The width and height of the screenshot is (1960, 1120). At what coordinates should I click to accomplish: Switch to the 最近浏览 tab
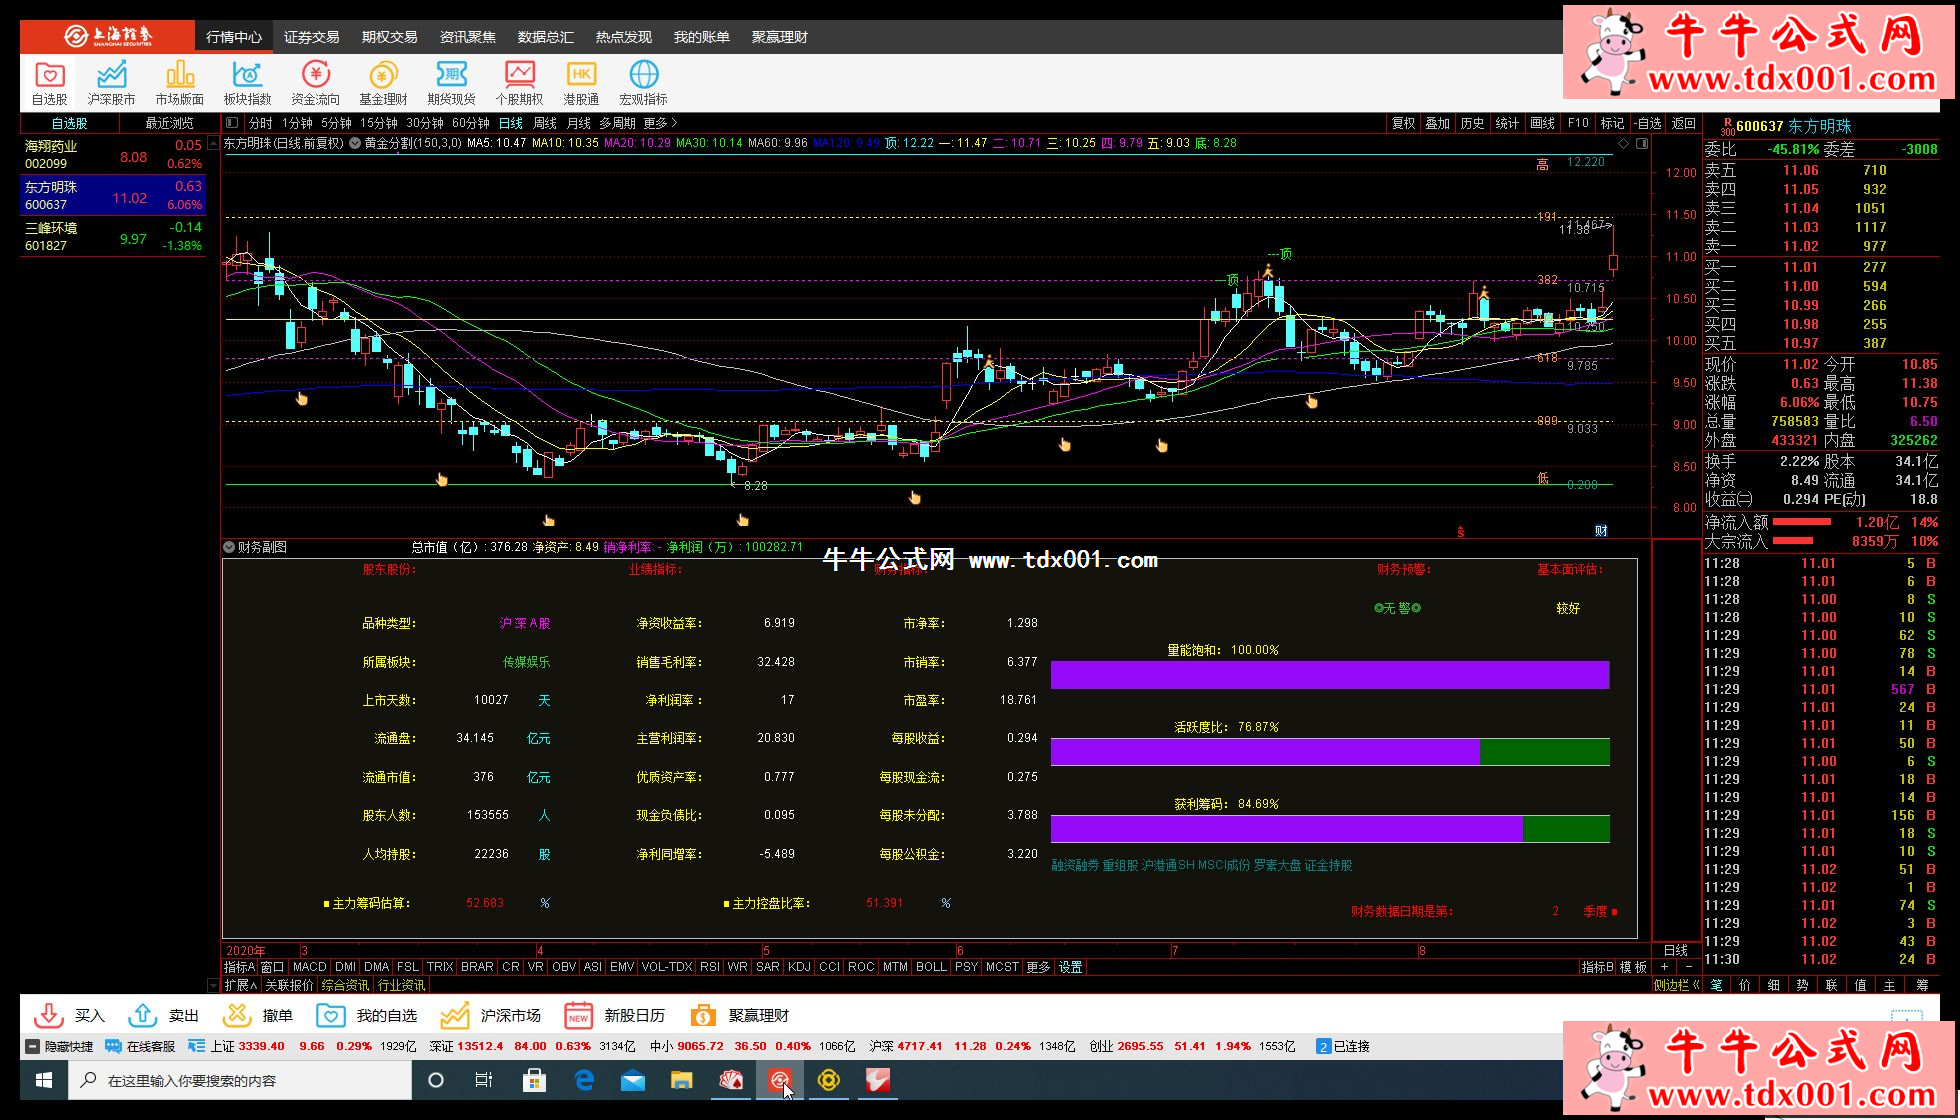(169, 123)
